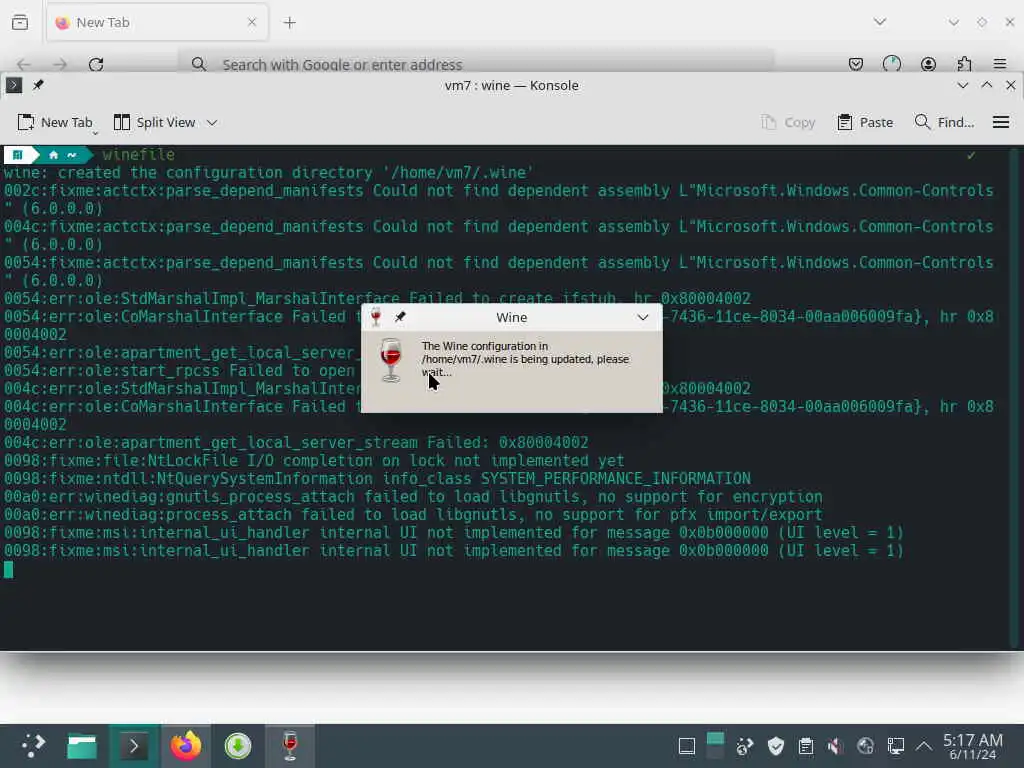Open Firefox extensions puzzle icon

pyautogui.click(x=964, y=64)
